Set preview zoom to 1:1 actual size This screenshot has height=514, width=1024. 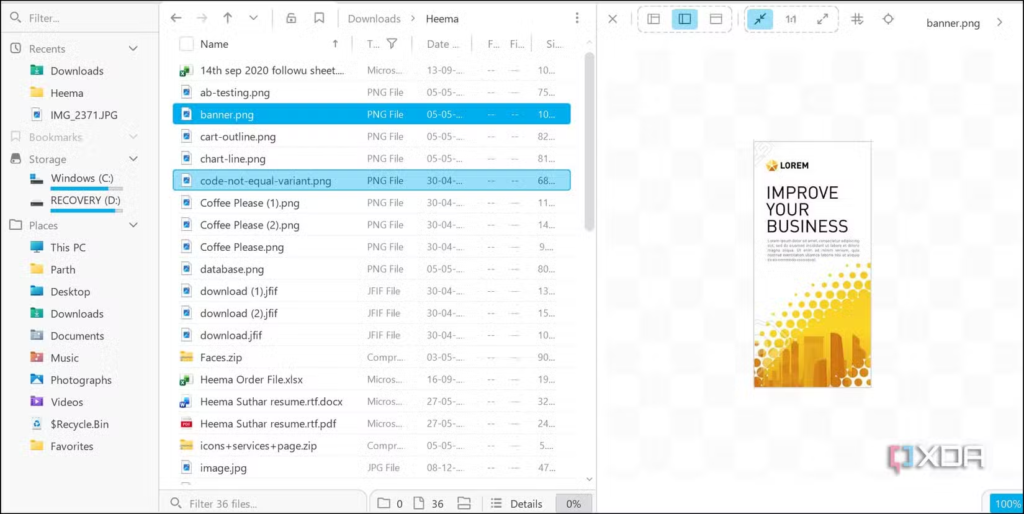791,19
